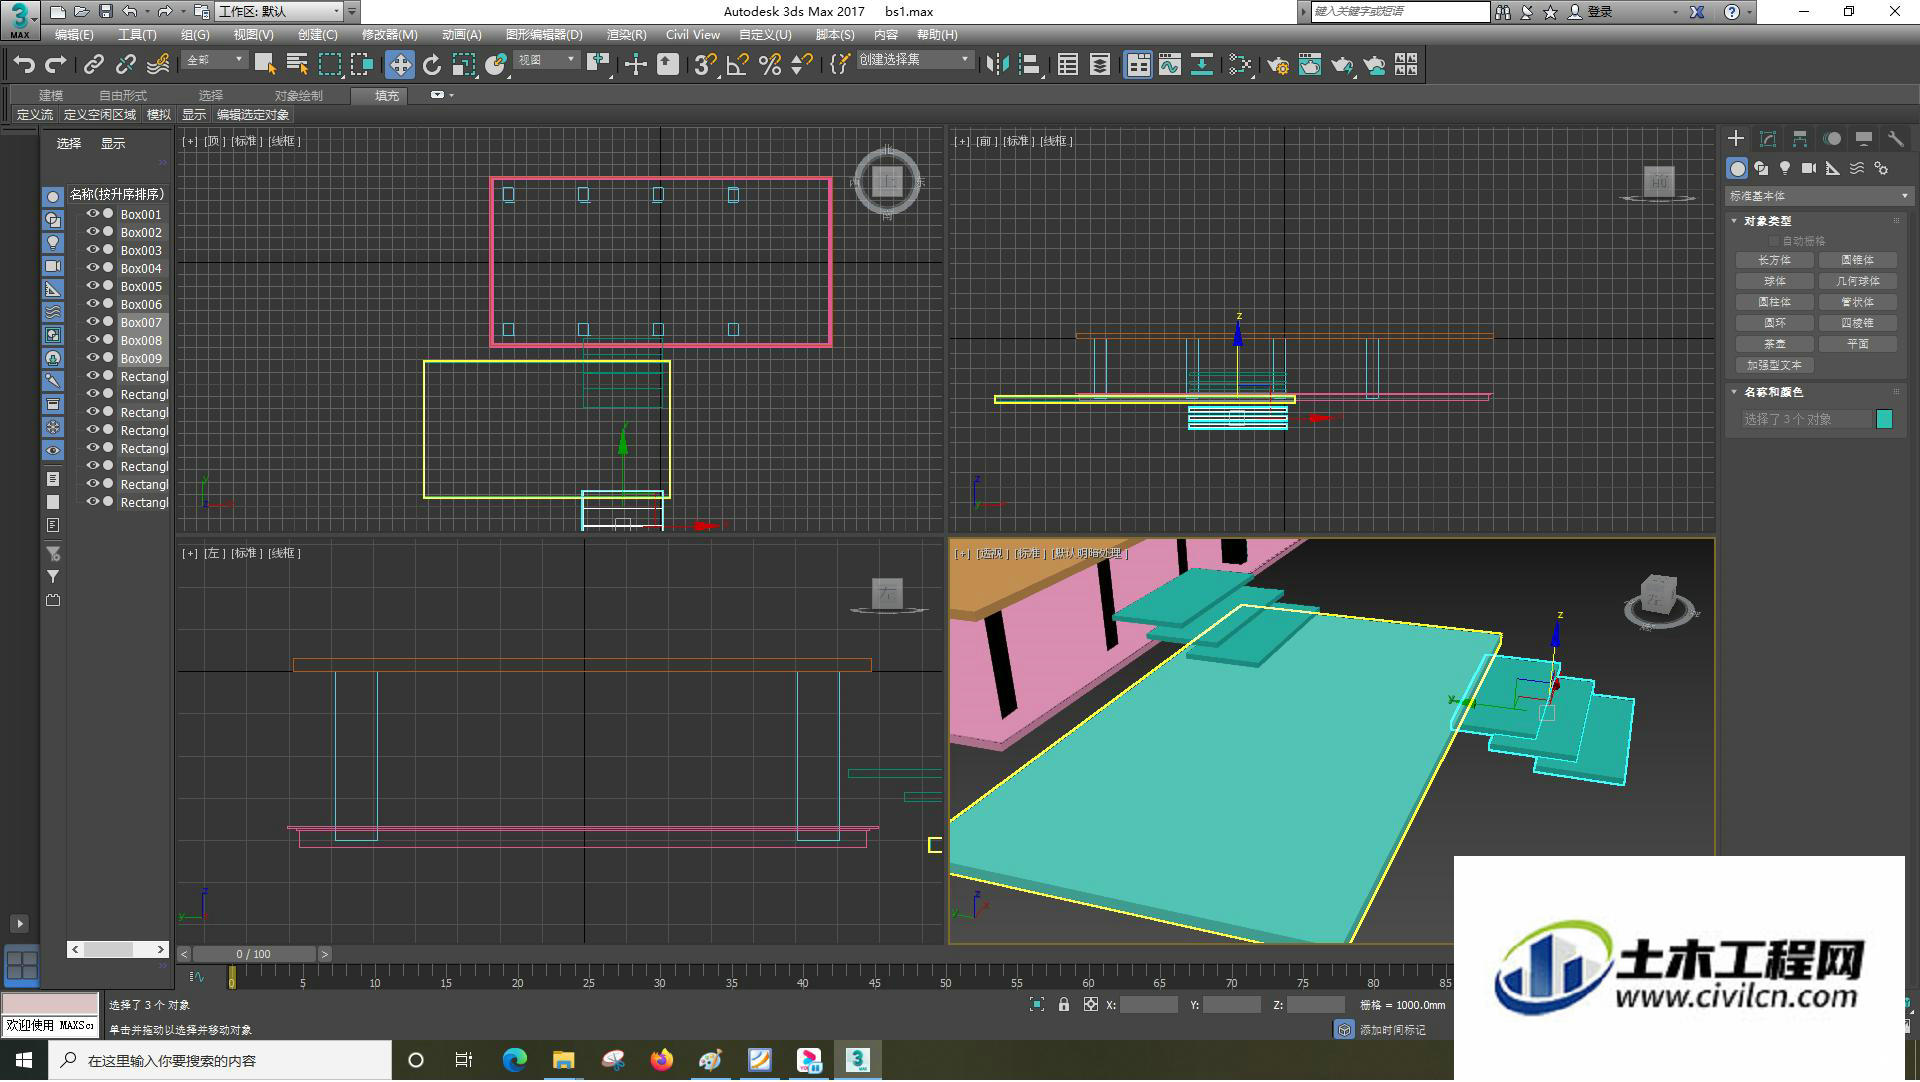Open the 工作区: 默认 workspace dropdown
Screen dimensions: 1920x1082
(280, 12)
